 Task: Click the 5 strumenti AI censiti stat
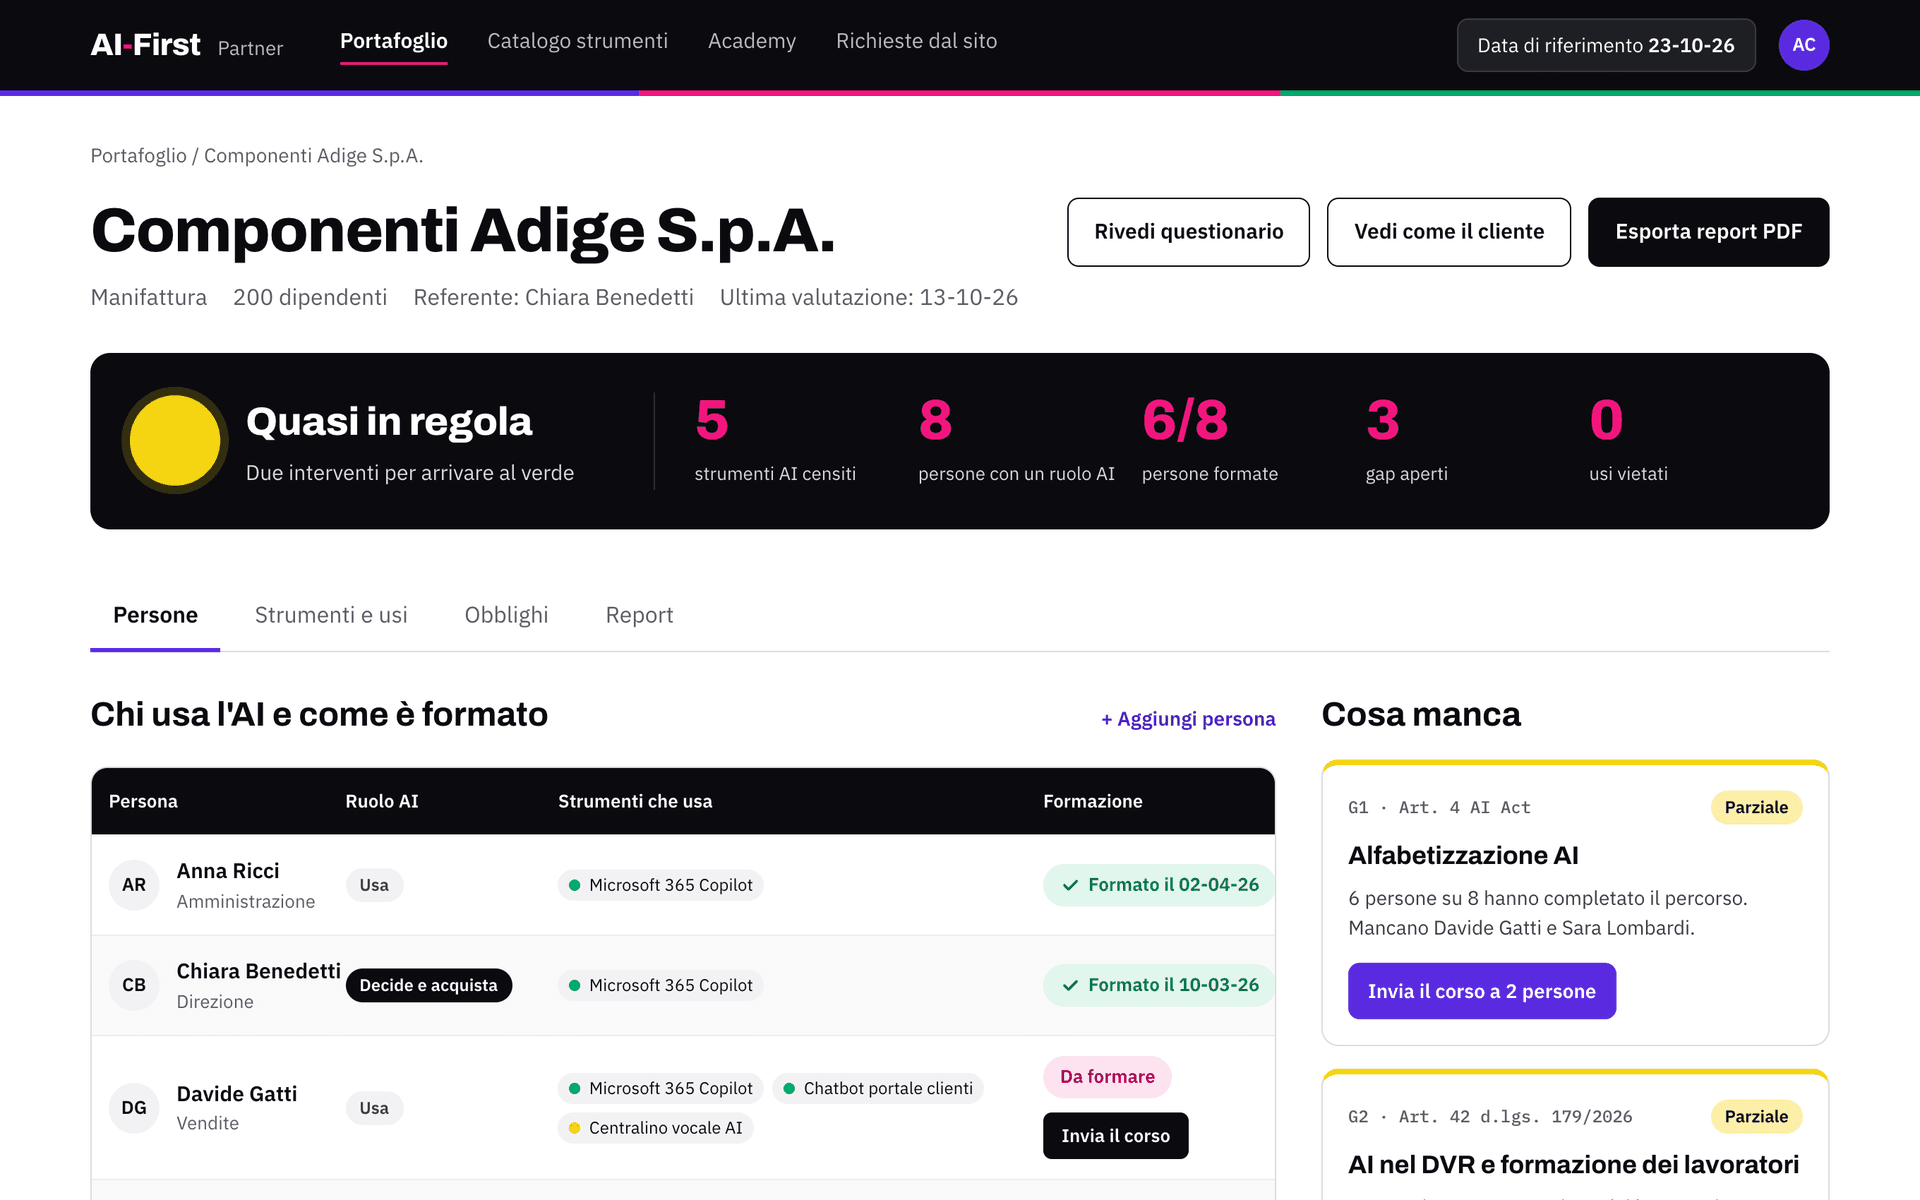click(775, 440)
